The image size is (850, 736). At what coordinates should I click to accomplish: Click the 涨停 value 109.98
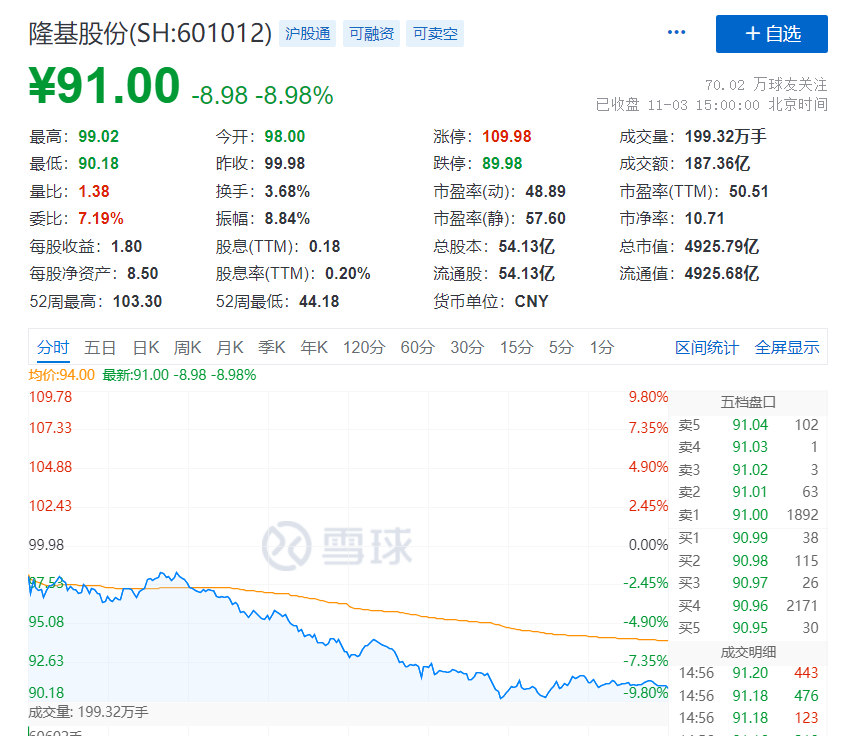(506, 136)
